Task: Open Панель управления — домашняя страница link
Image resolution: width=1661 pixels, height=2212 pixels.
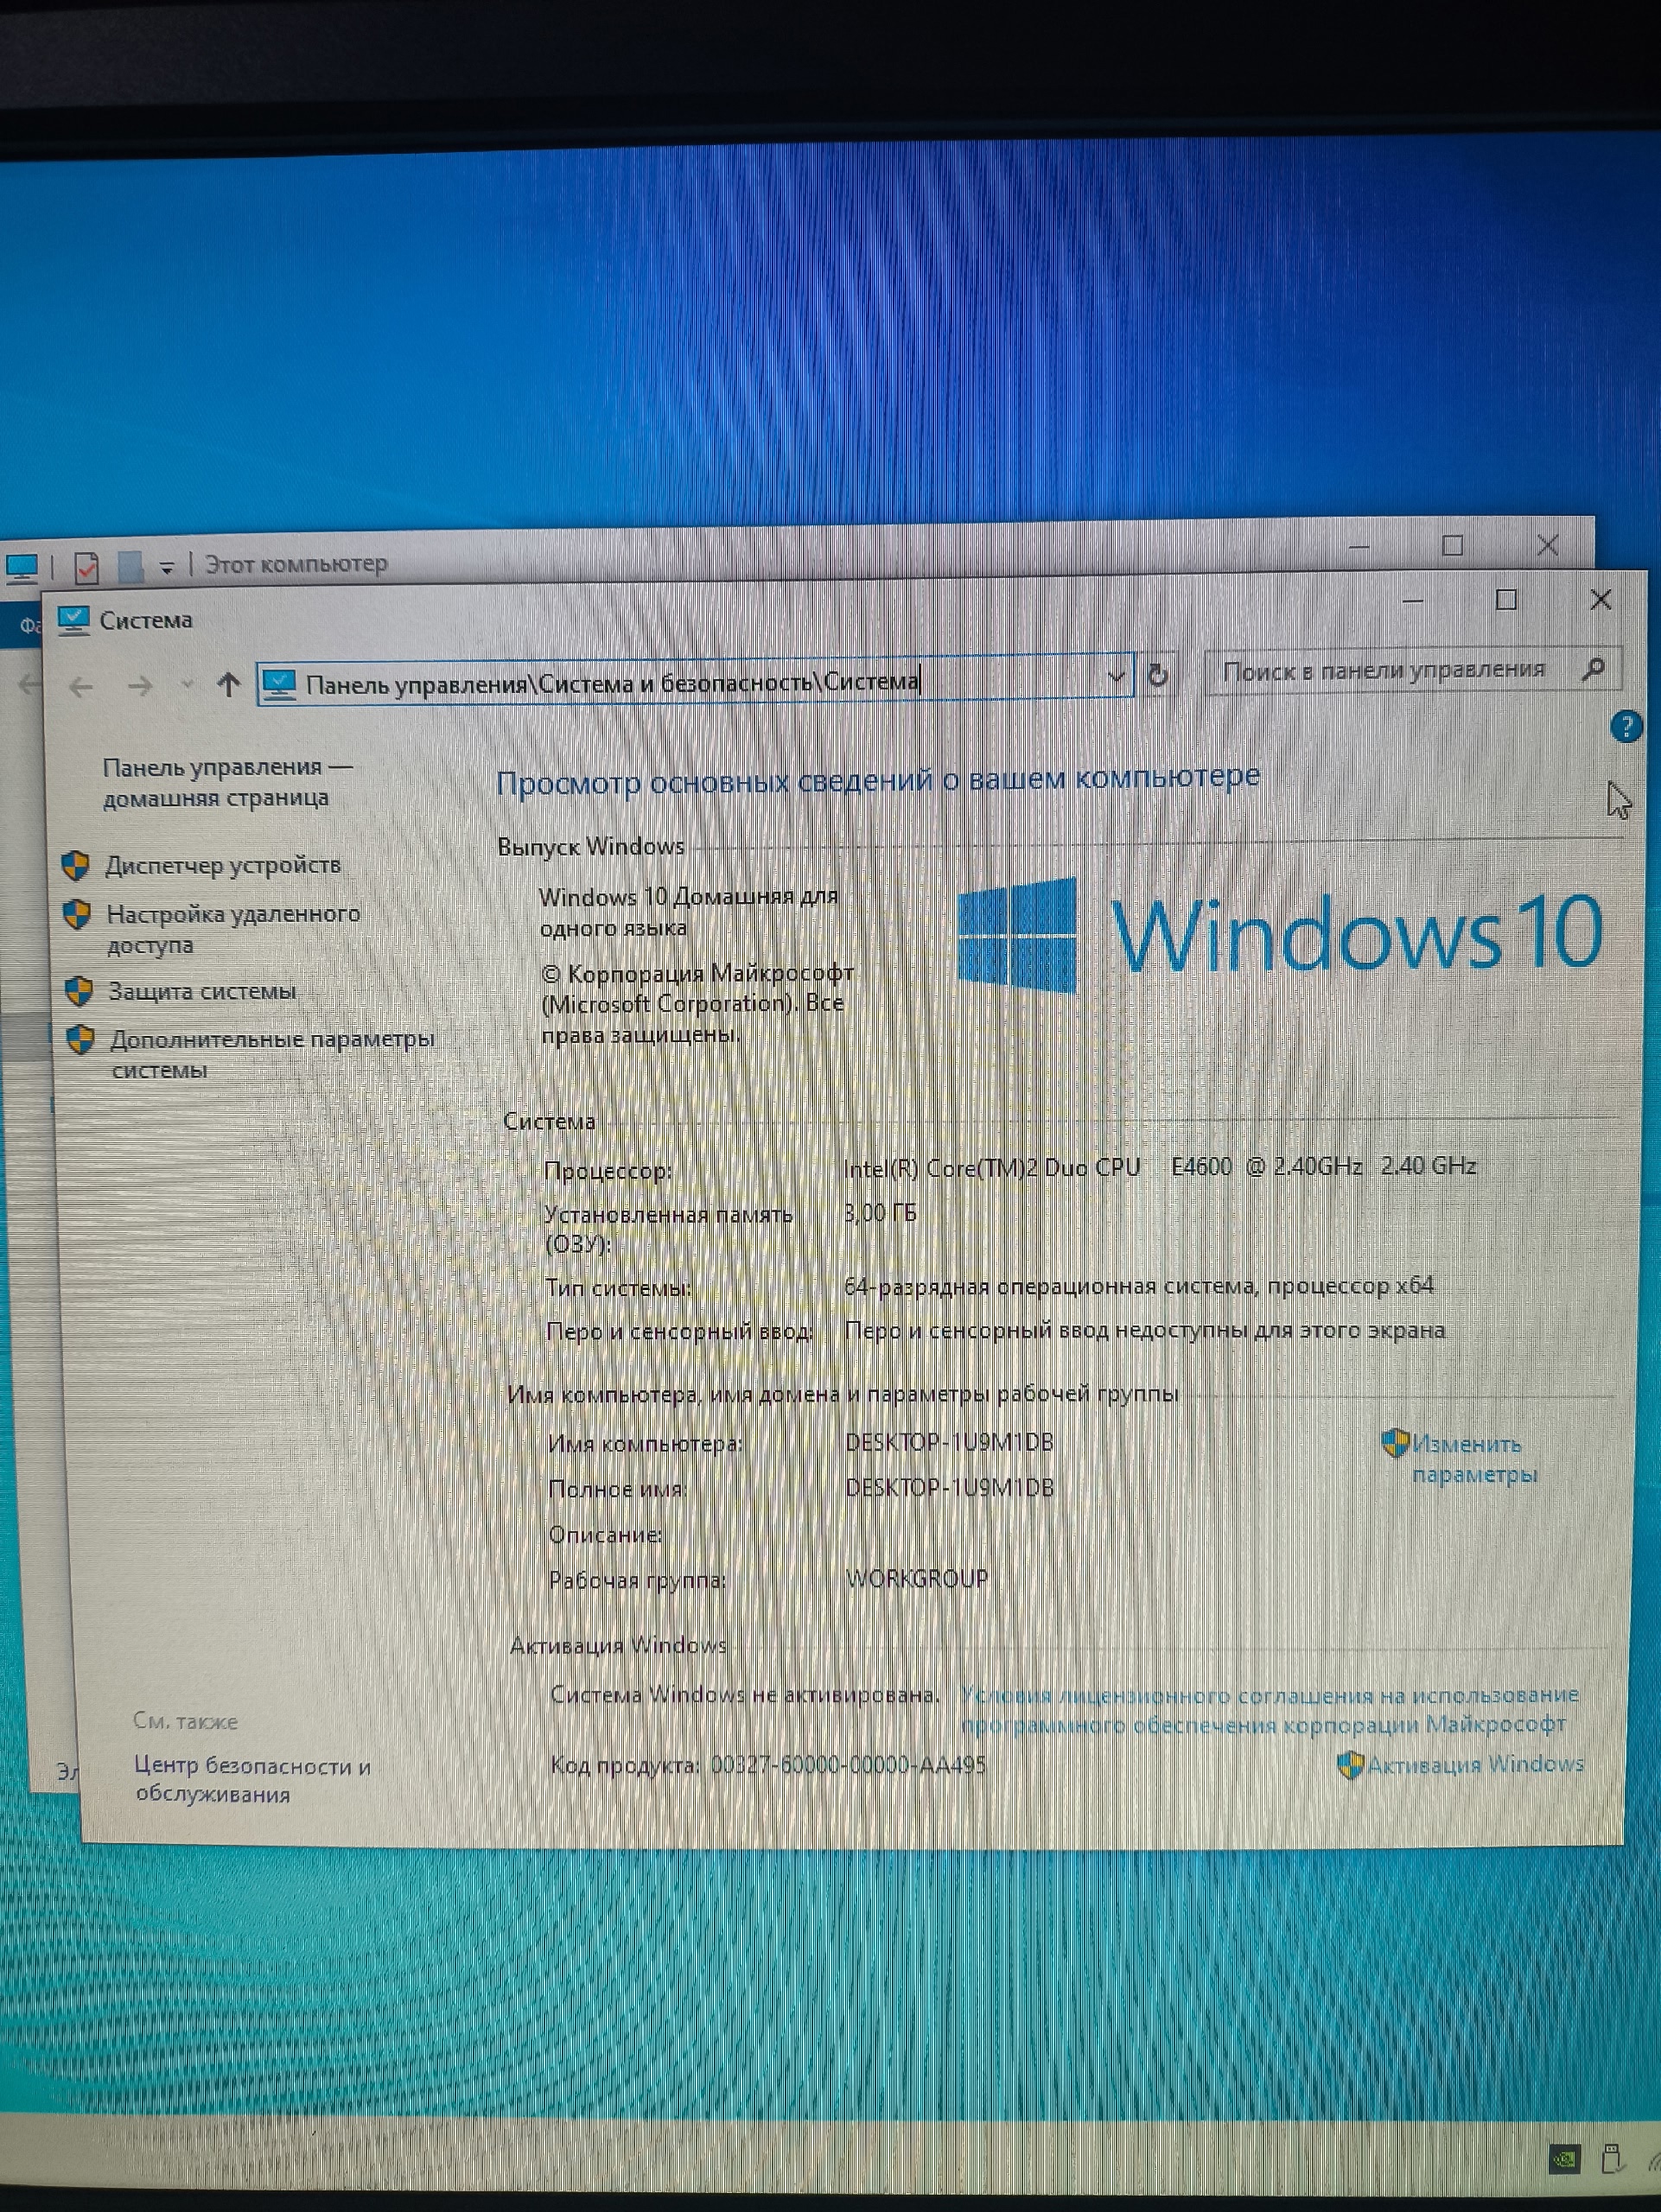Action: 228,782
